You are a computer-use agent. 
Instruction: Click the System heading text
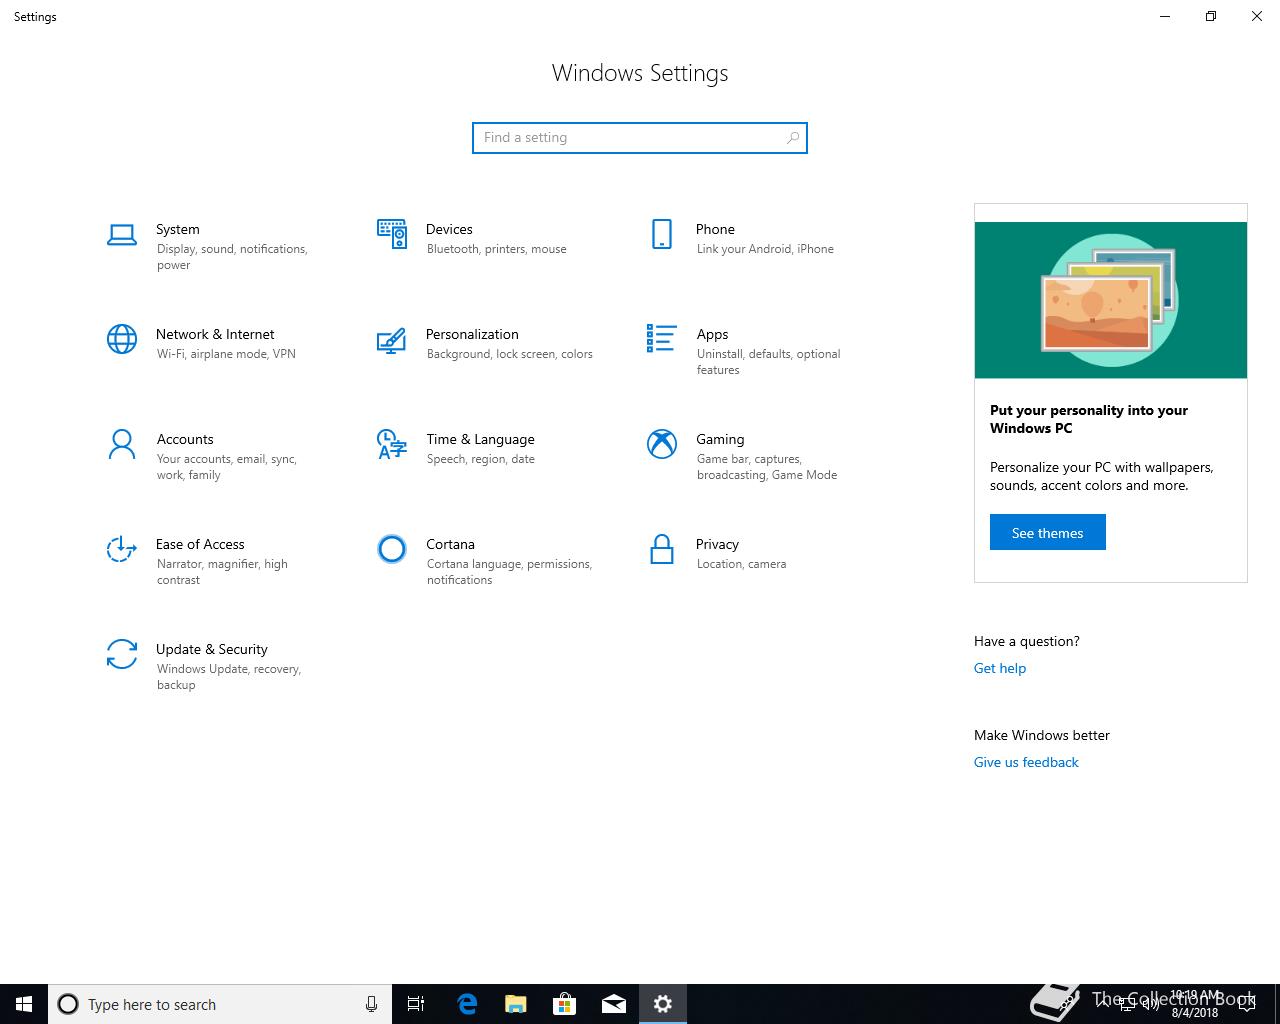178,229
